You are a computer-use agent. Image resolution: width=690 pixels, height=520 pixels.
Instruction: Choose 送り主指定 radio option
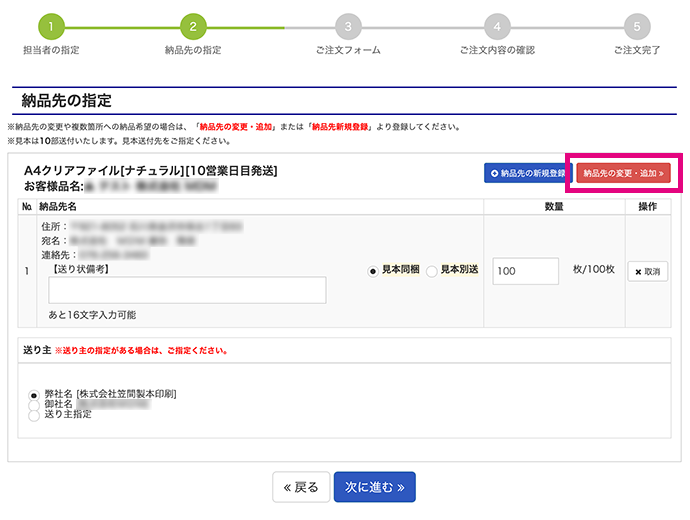pos(35,414)
